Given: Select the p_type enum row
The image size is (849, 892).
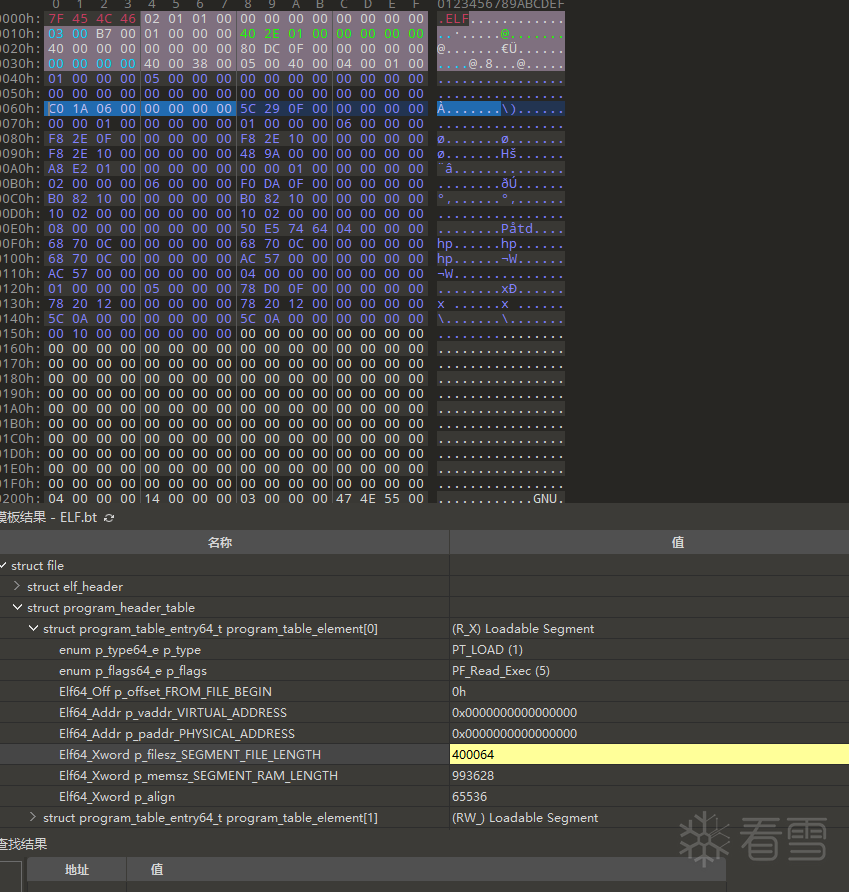Looking at the screenshot, I should point(424,650).
